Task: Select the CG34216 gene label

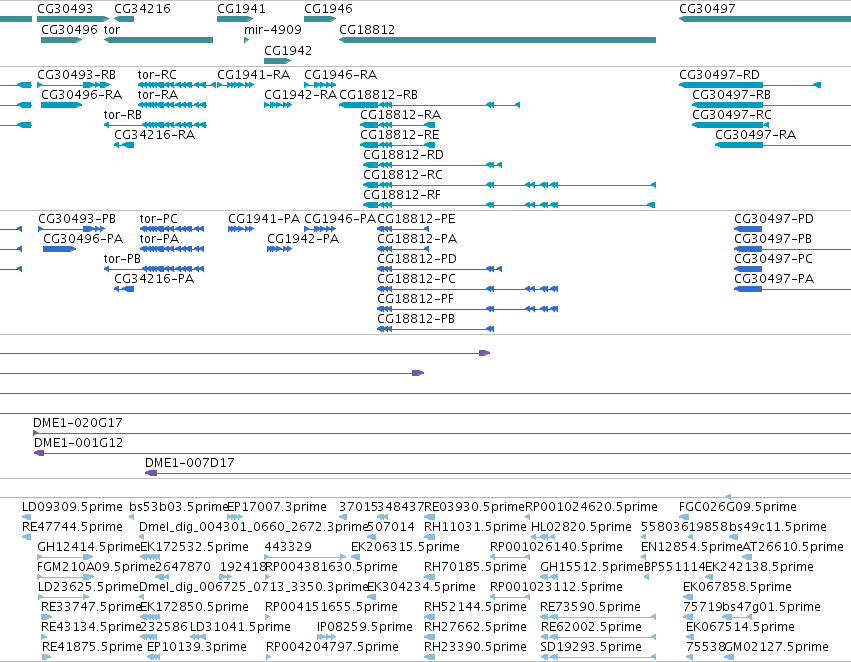Action: [142, 9]
